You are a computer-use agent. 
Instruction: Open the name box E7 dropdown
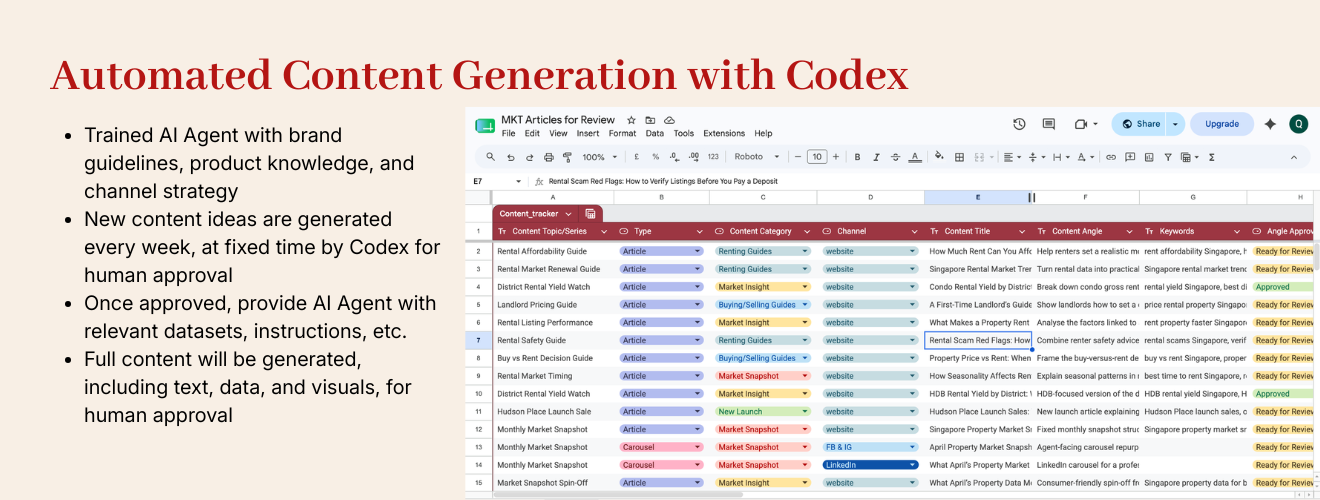click(518, 181)
